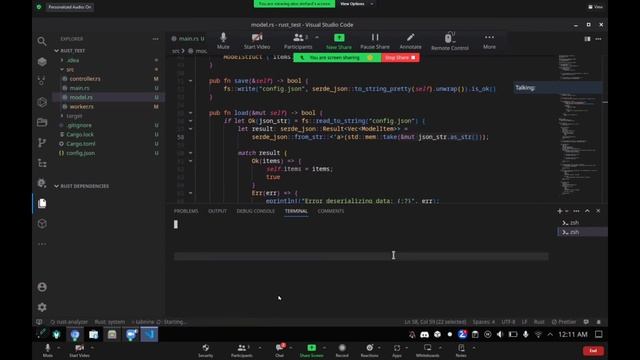Viewport: 640px width, 360px height.
Task: Open Cargo.toml in the explorer
Action: (80, 144)
